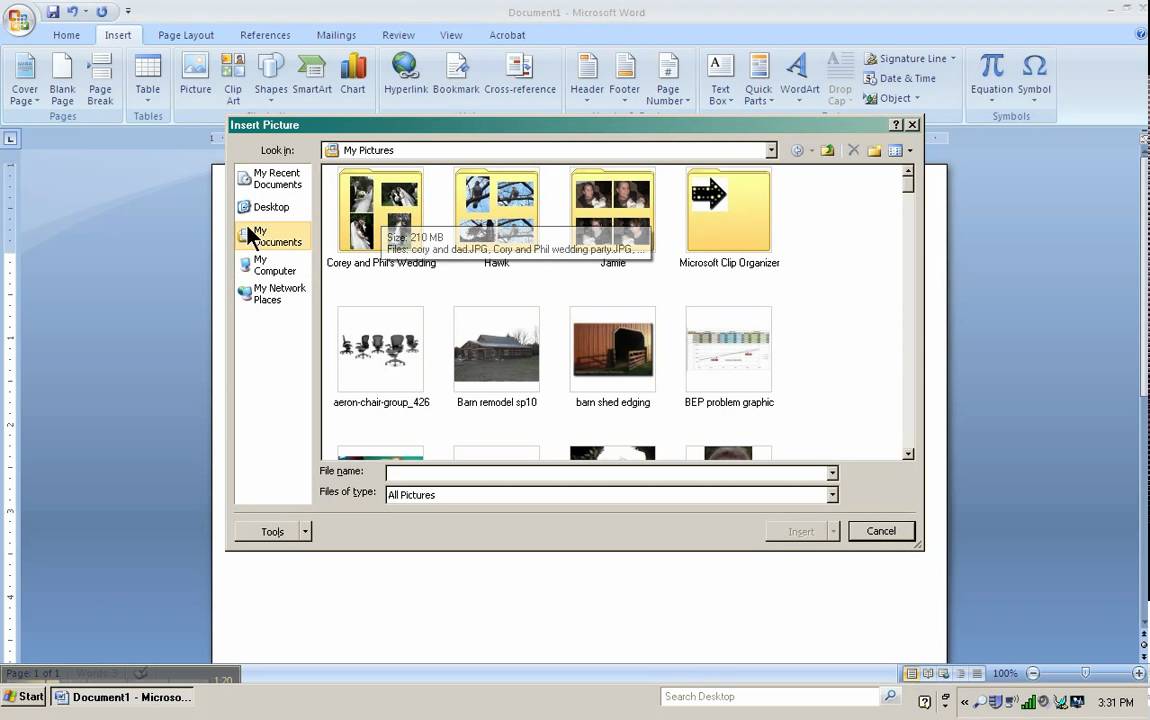1150x720 pixels.
Task: Insert a Hyperlink
Action: (406, 73)
